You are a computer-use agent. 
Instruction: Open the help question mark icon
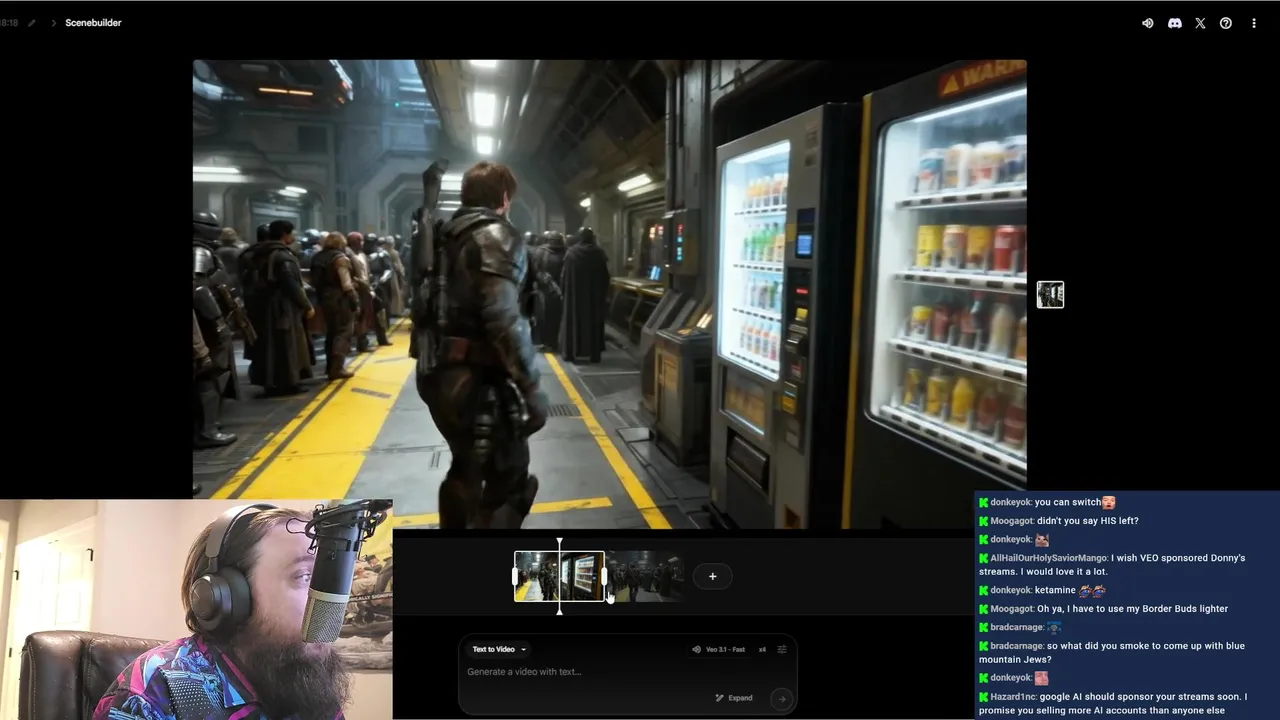pyautogui.click(x=1226, y=23)
